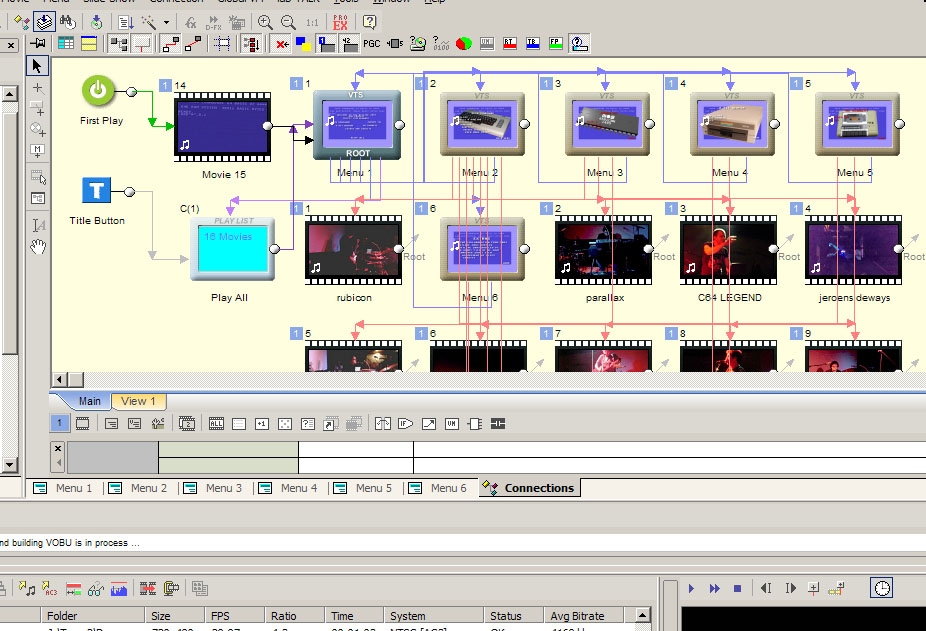This screenshot has width=926, height=631.
Task: Click the PGC toolbar icon
Action: 371,44
